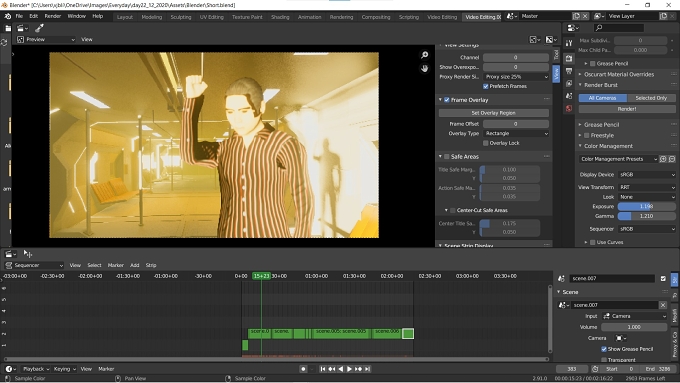Click the Blender logo menu icon
The image size is (680, 383).
click(8, 16)
